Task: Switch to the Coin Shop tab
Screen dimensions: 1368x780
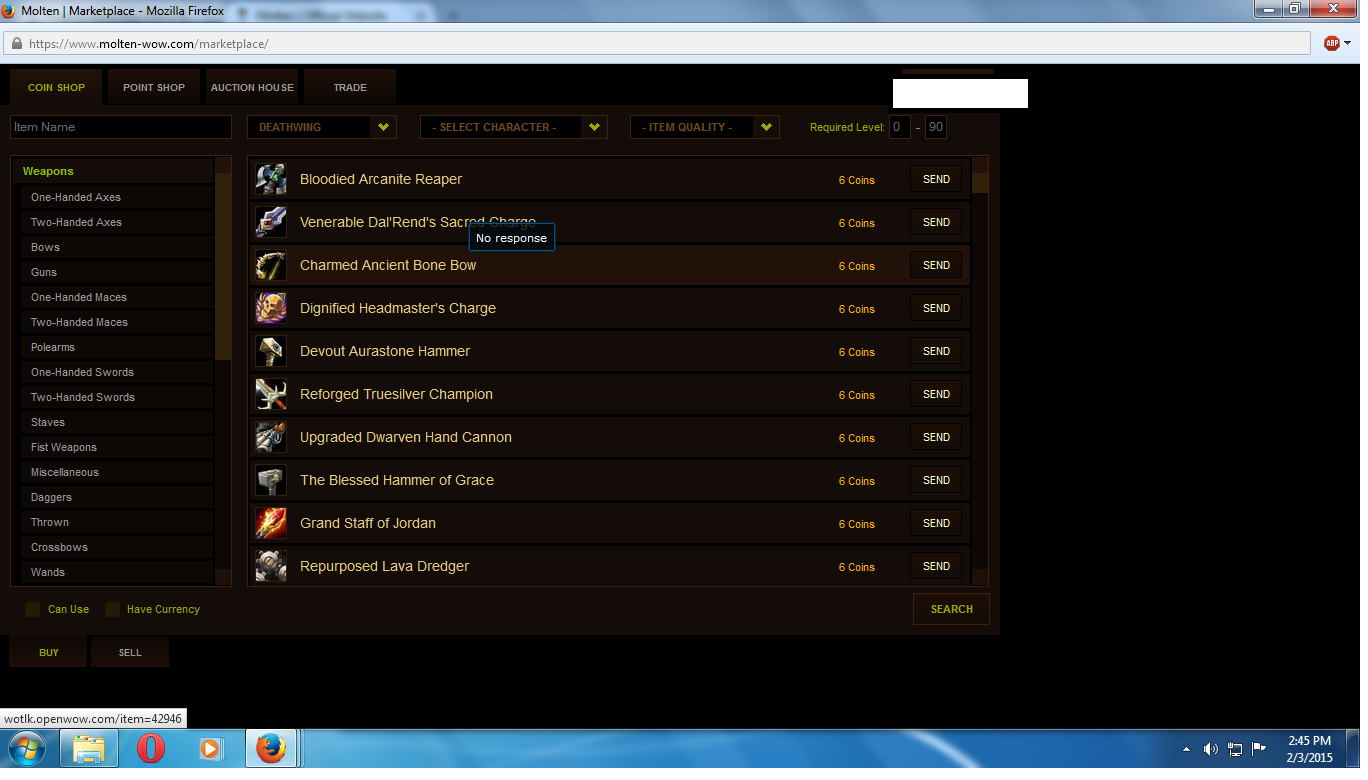Action: pos(56,87)
